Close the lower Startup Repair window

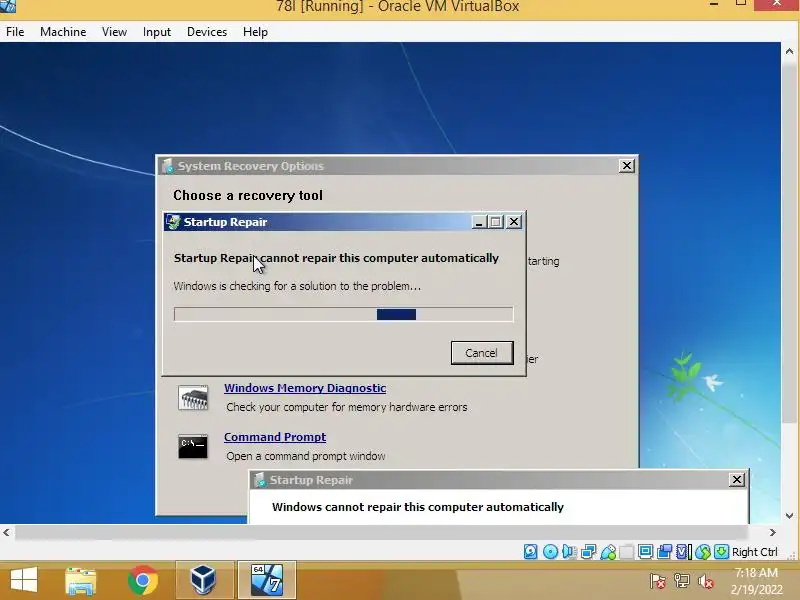click(737, 480)
